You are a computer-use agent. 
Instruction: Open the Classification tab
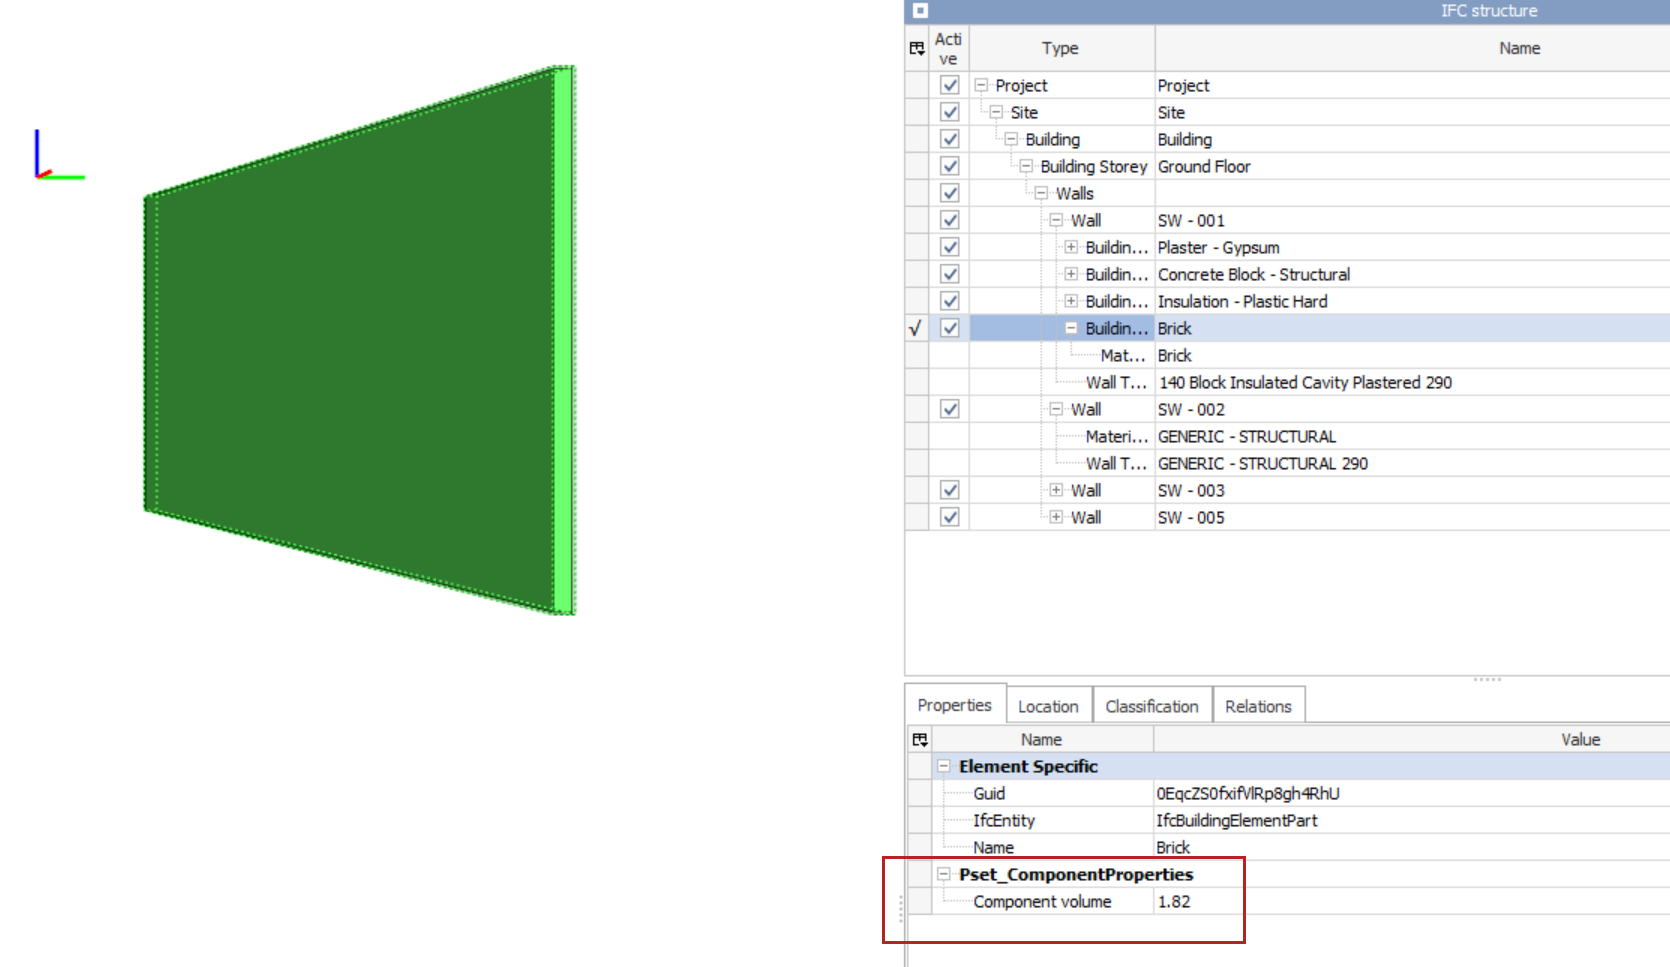point(1152,706)
